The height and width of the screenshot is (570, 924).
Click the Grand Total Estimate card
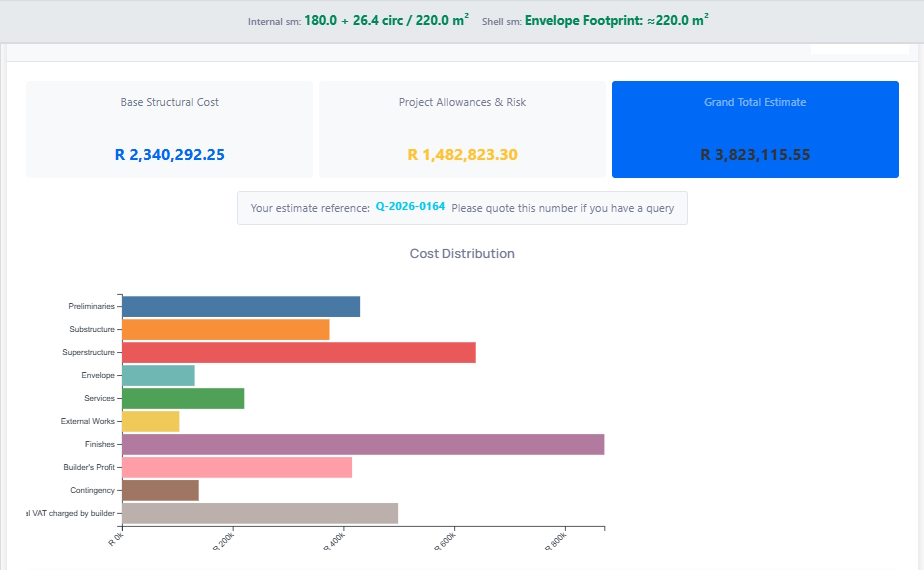[755, 129]
